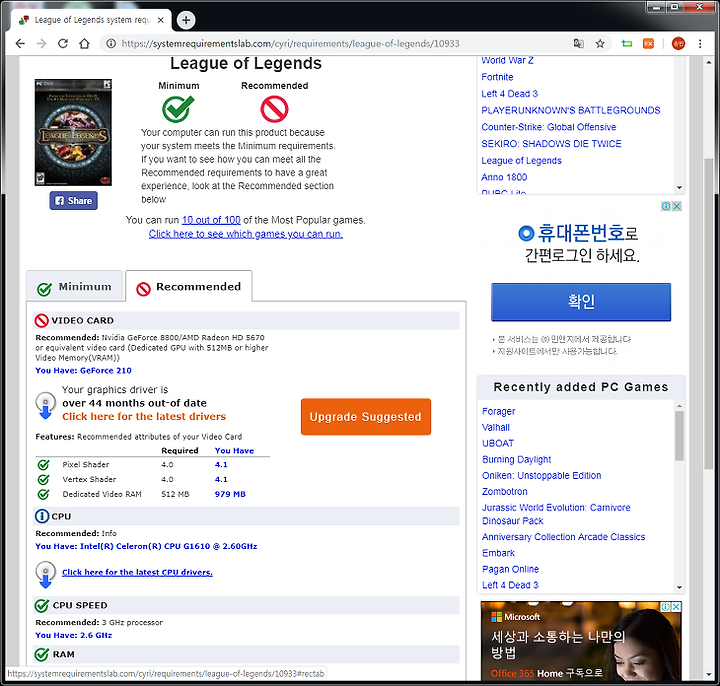Click here to see which games link
The width and height of the screenshot is (720, 686).
246,234
